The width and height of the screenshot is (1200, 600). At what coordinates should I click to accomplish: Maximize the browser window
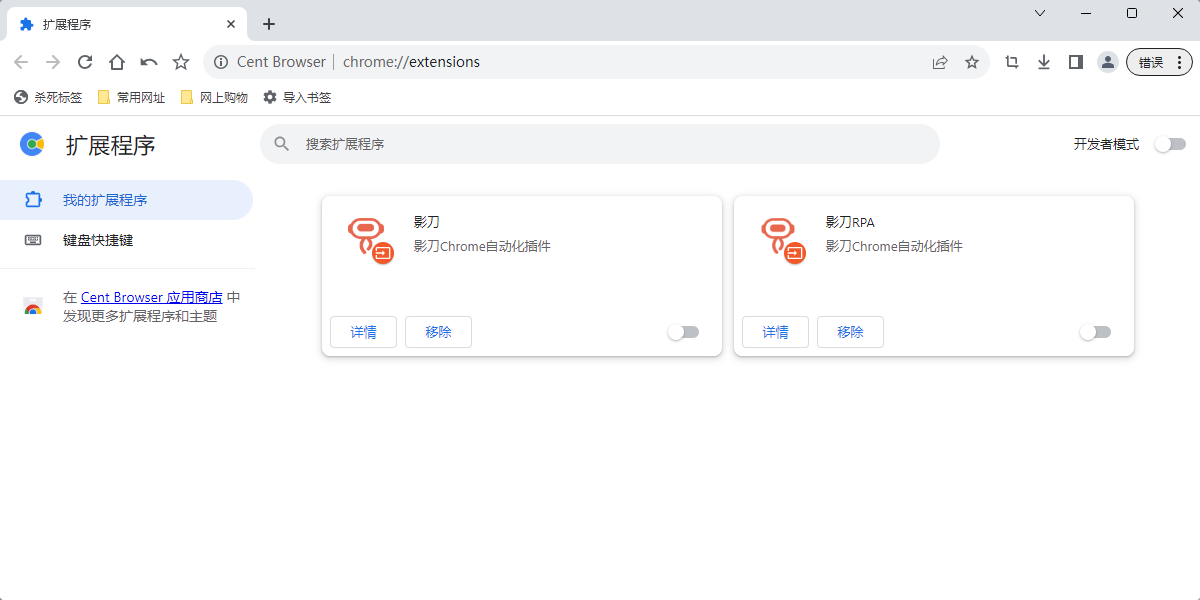coord(1132,13)
